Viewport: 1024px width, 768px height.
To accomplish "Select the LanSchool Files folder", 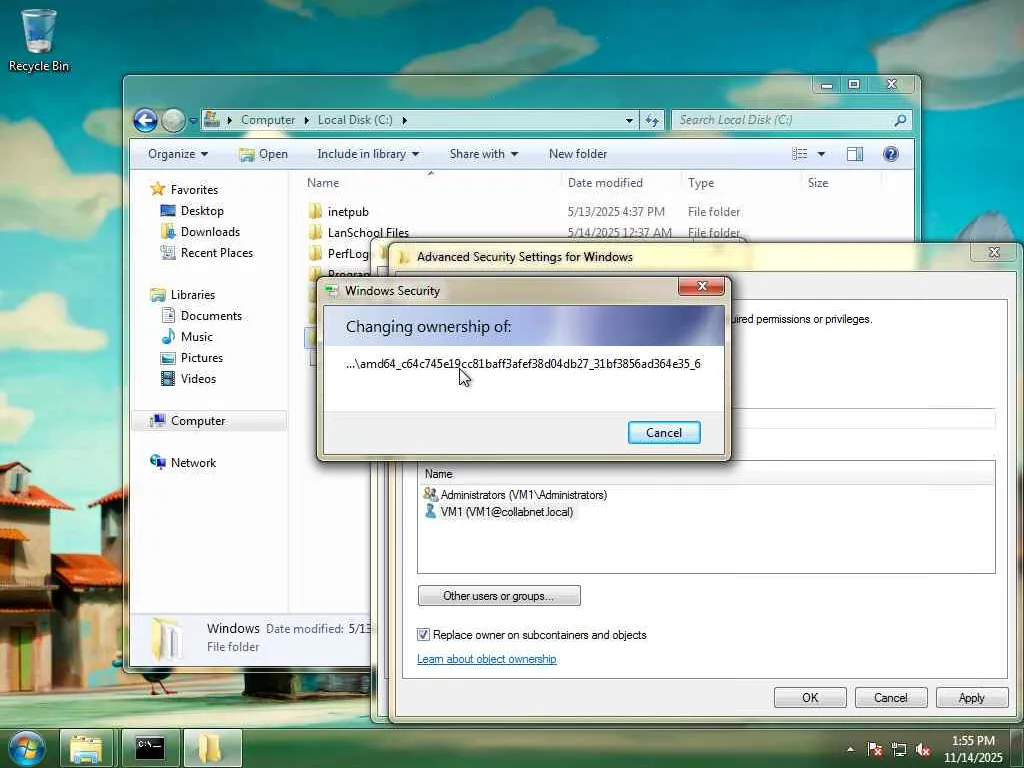I will click(368, 232).
